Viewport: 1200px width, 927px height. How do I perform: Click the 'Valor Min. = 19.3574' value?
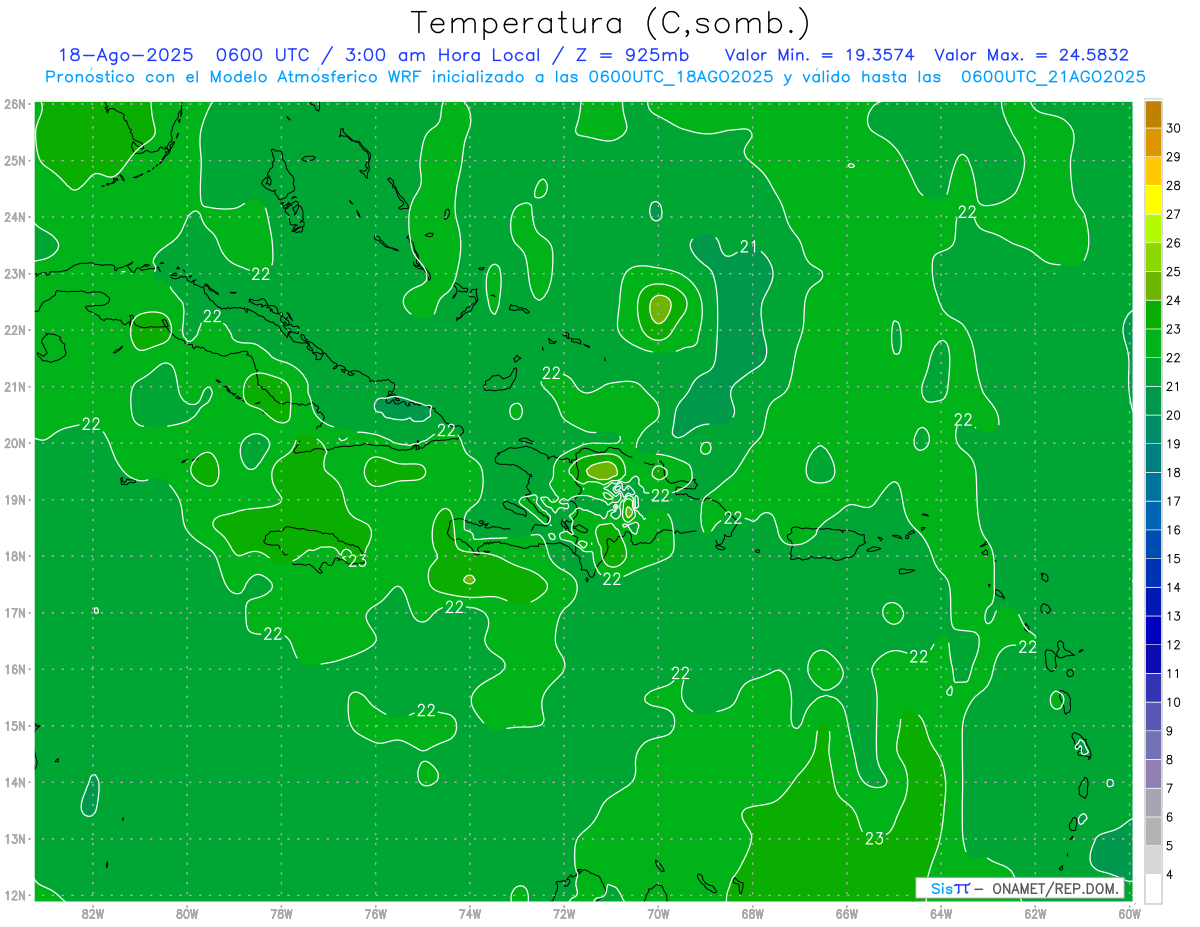click(x=820, y=55)
